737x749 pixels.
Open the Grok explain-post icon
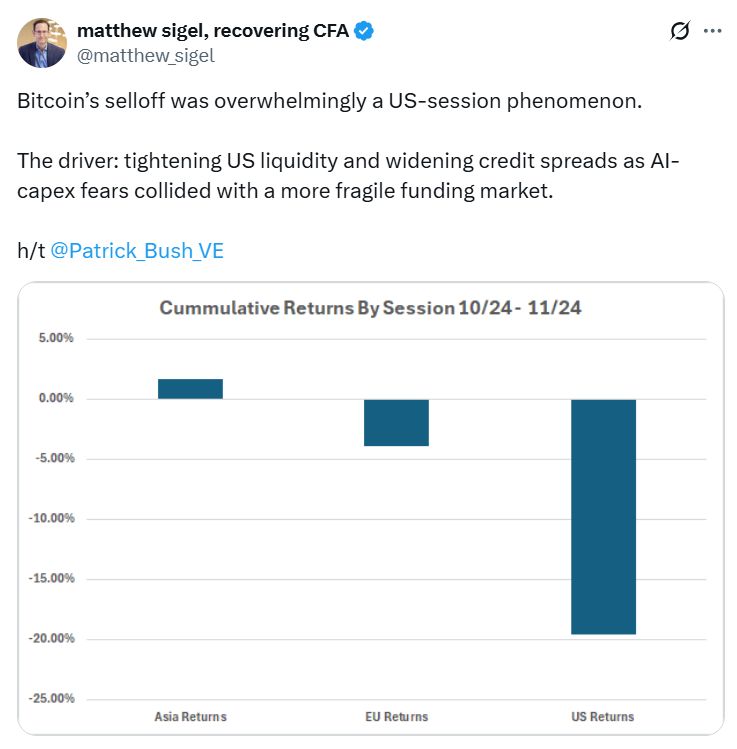click(679, 31)
